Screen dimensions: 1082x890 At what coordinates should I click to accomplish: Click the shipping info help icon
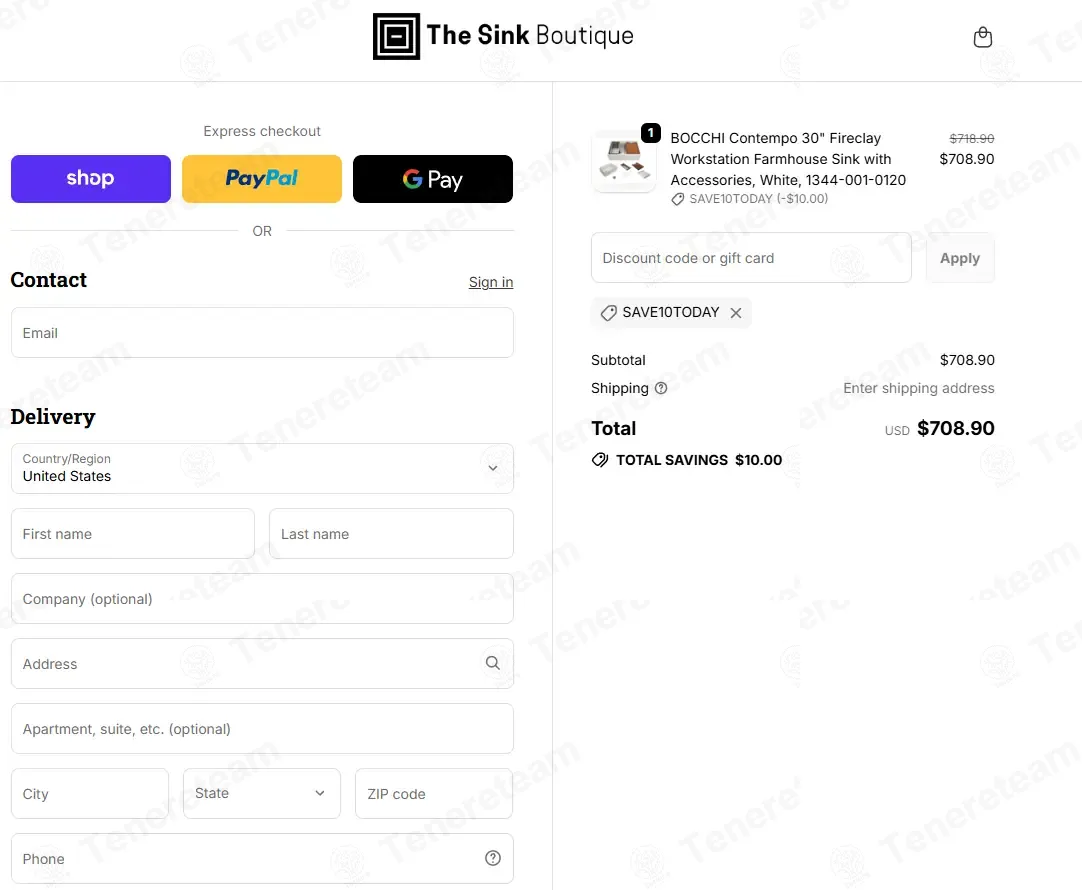tap(661, 388)
